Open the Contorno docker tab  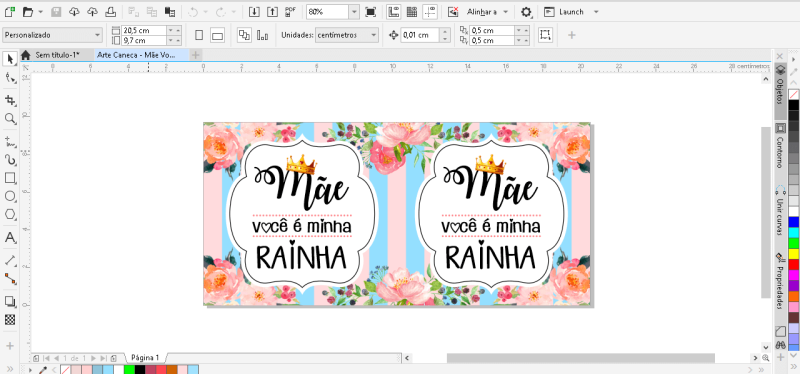(x=780, y=145)
